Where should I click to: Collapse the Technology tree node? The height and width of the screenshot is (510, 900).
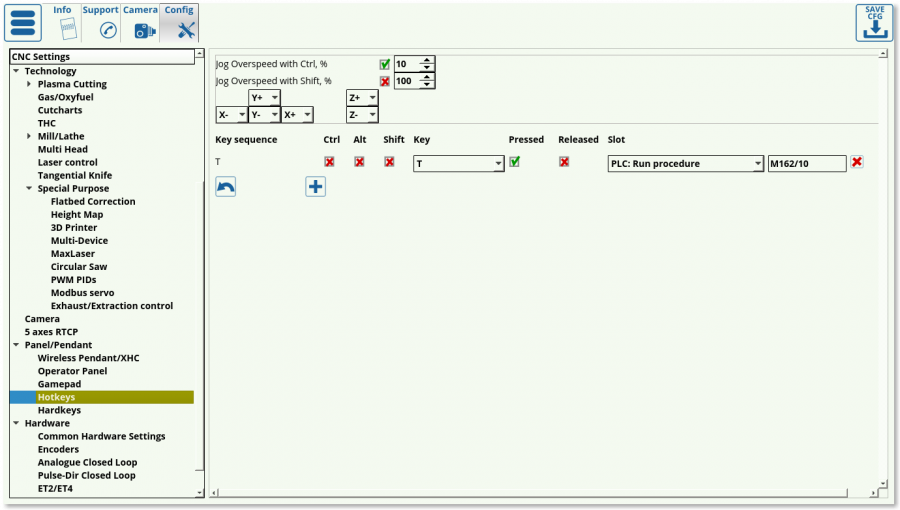16,71
